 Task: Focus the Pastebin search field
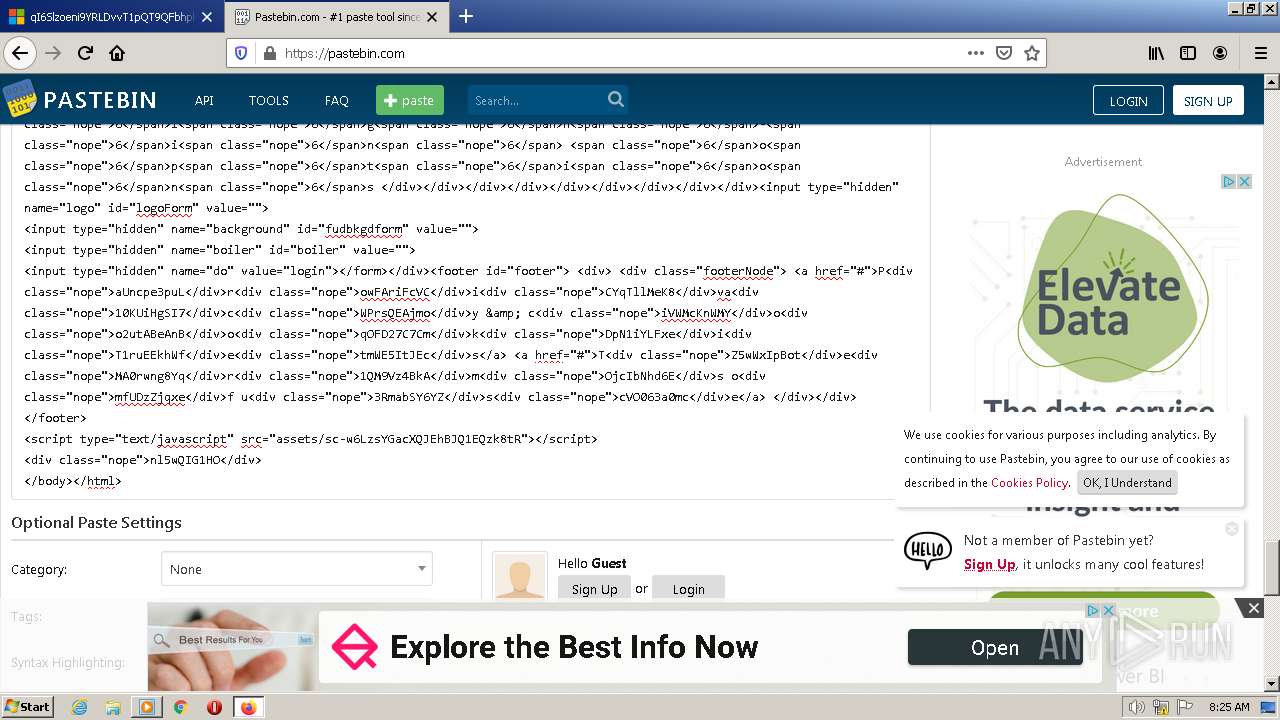pos(537,100)
